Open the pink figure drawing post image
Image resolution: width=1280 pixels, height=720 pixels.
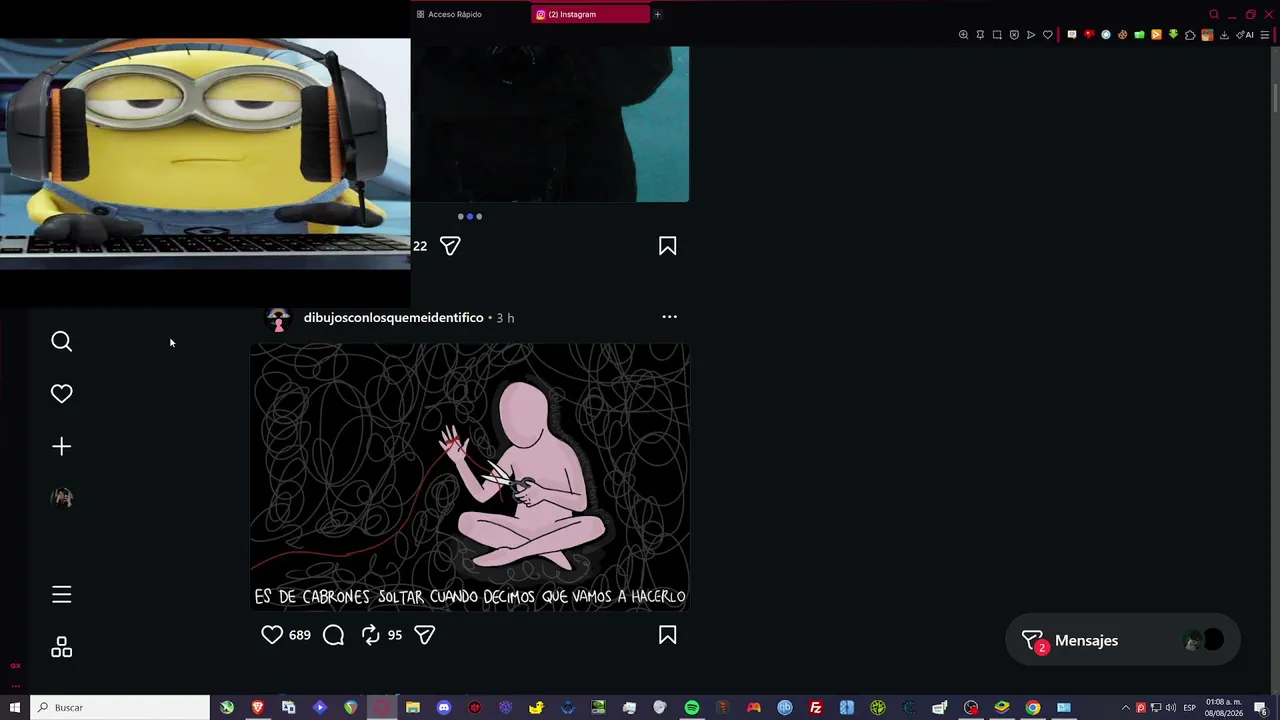click(469, 477)
